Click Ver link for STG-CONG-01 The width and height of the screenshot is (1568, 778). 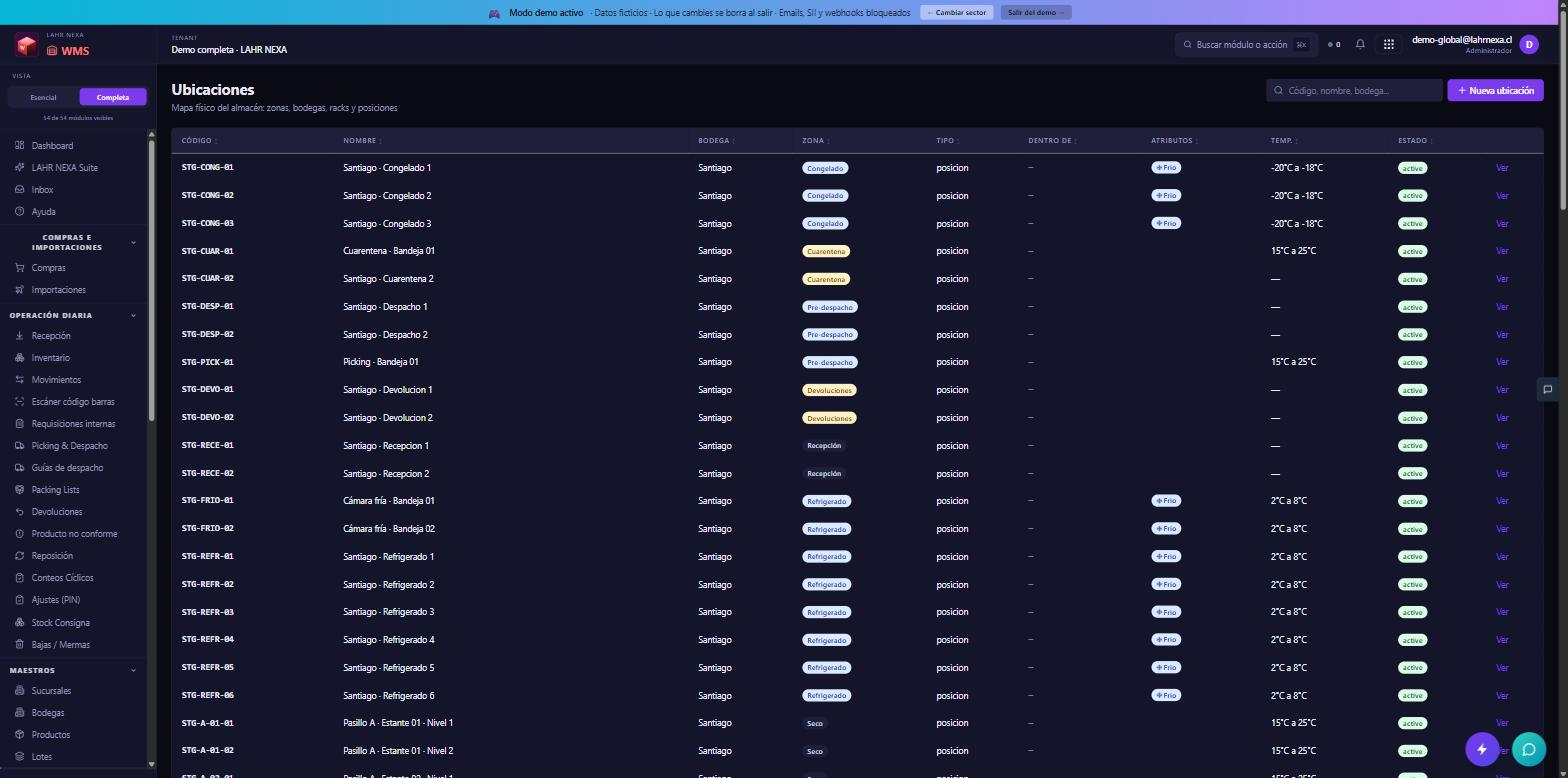tap(1502, 168)
